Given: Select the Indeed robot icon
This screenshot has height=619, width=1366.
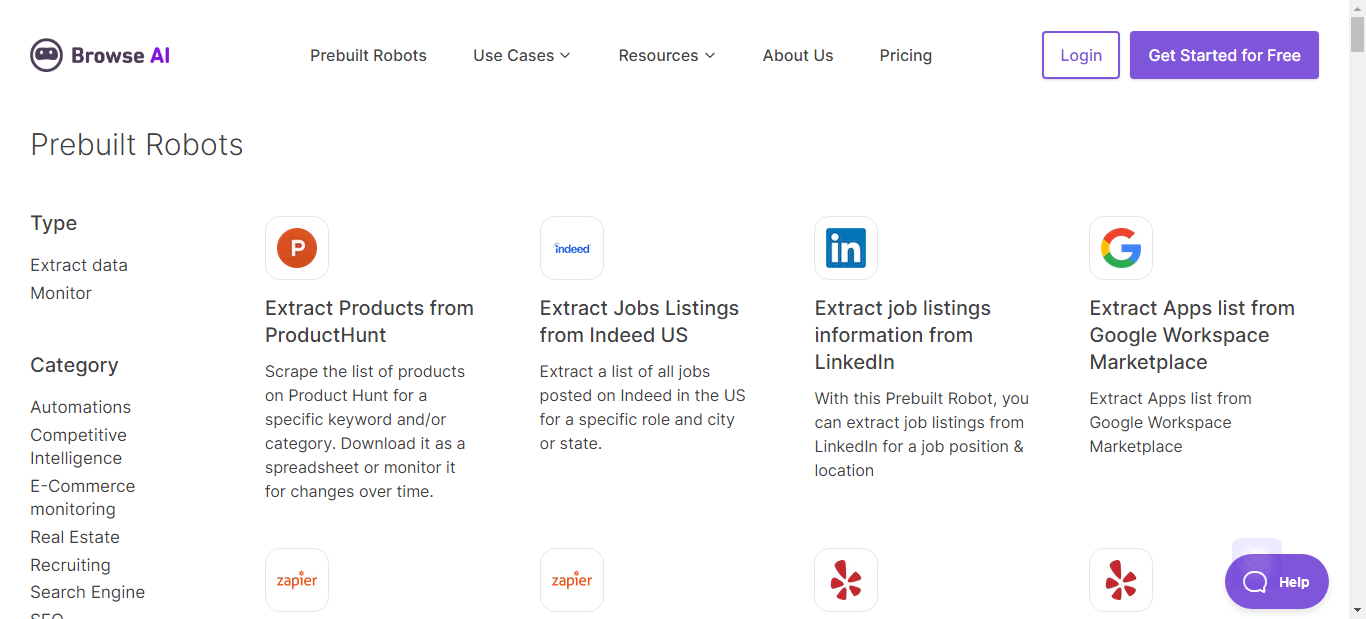Looking at the screenshot, I should tap(572, 248).
